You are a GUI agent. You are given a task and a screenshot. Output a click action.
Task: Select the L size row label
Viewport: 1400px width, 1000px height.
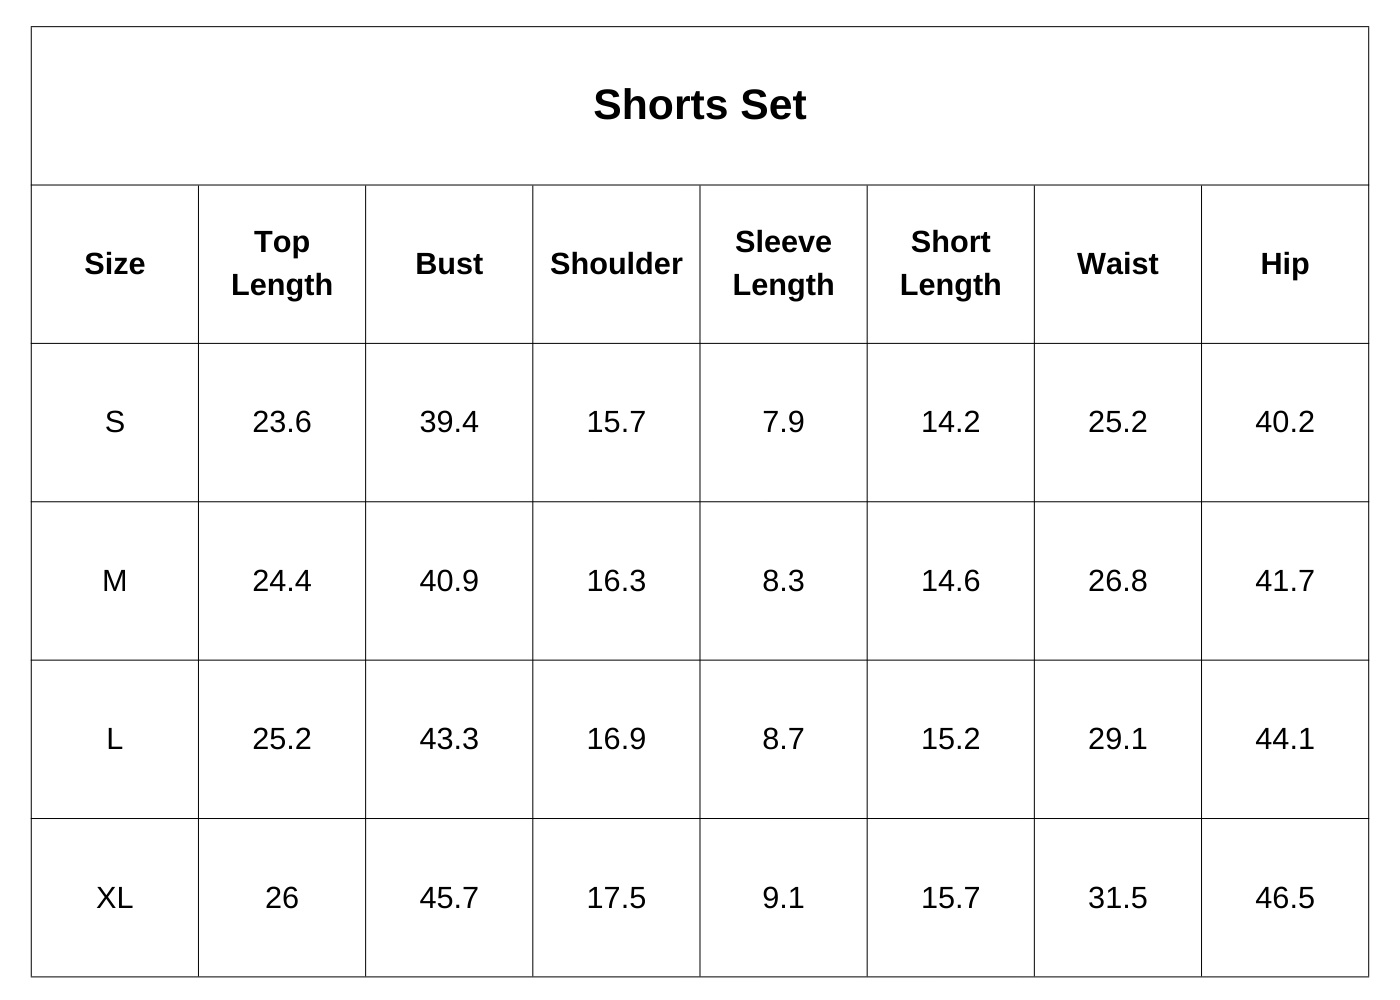click(x=115, y=739)
